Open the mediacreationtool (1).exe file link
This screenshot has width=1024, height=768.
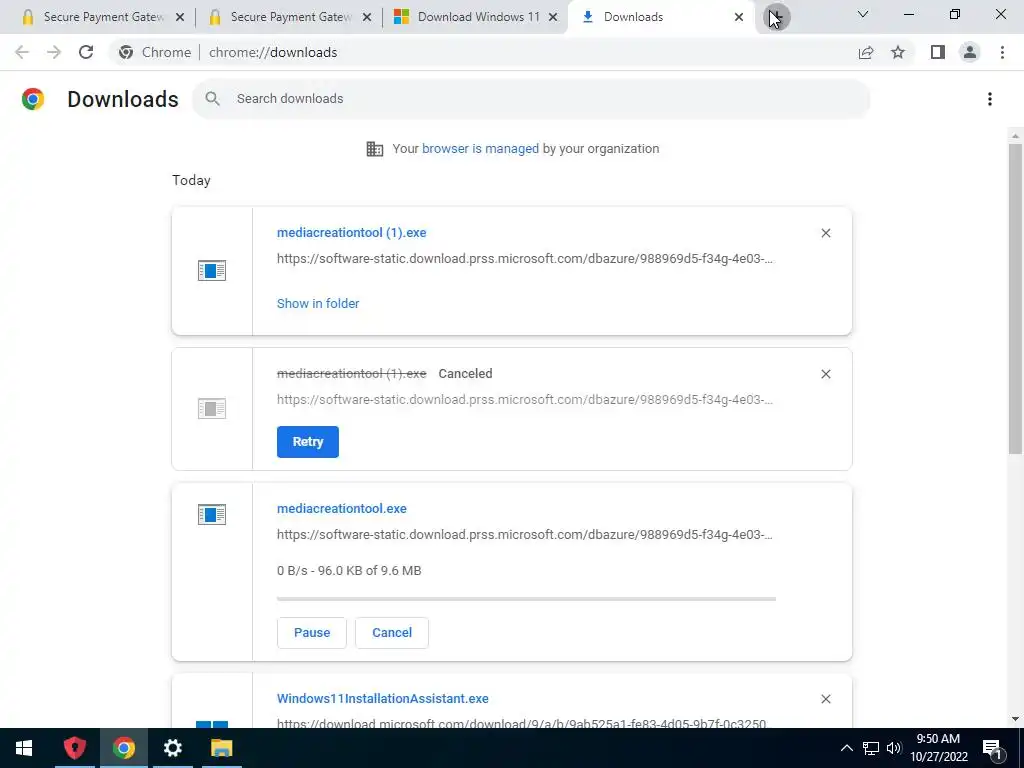(351, 232)
